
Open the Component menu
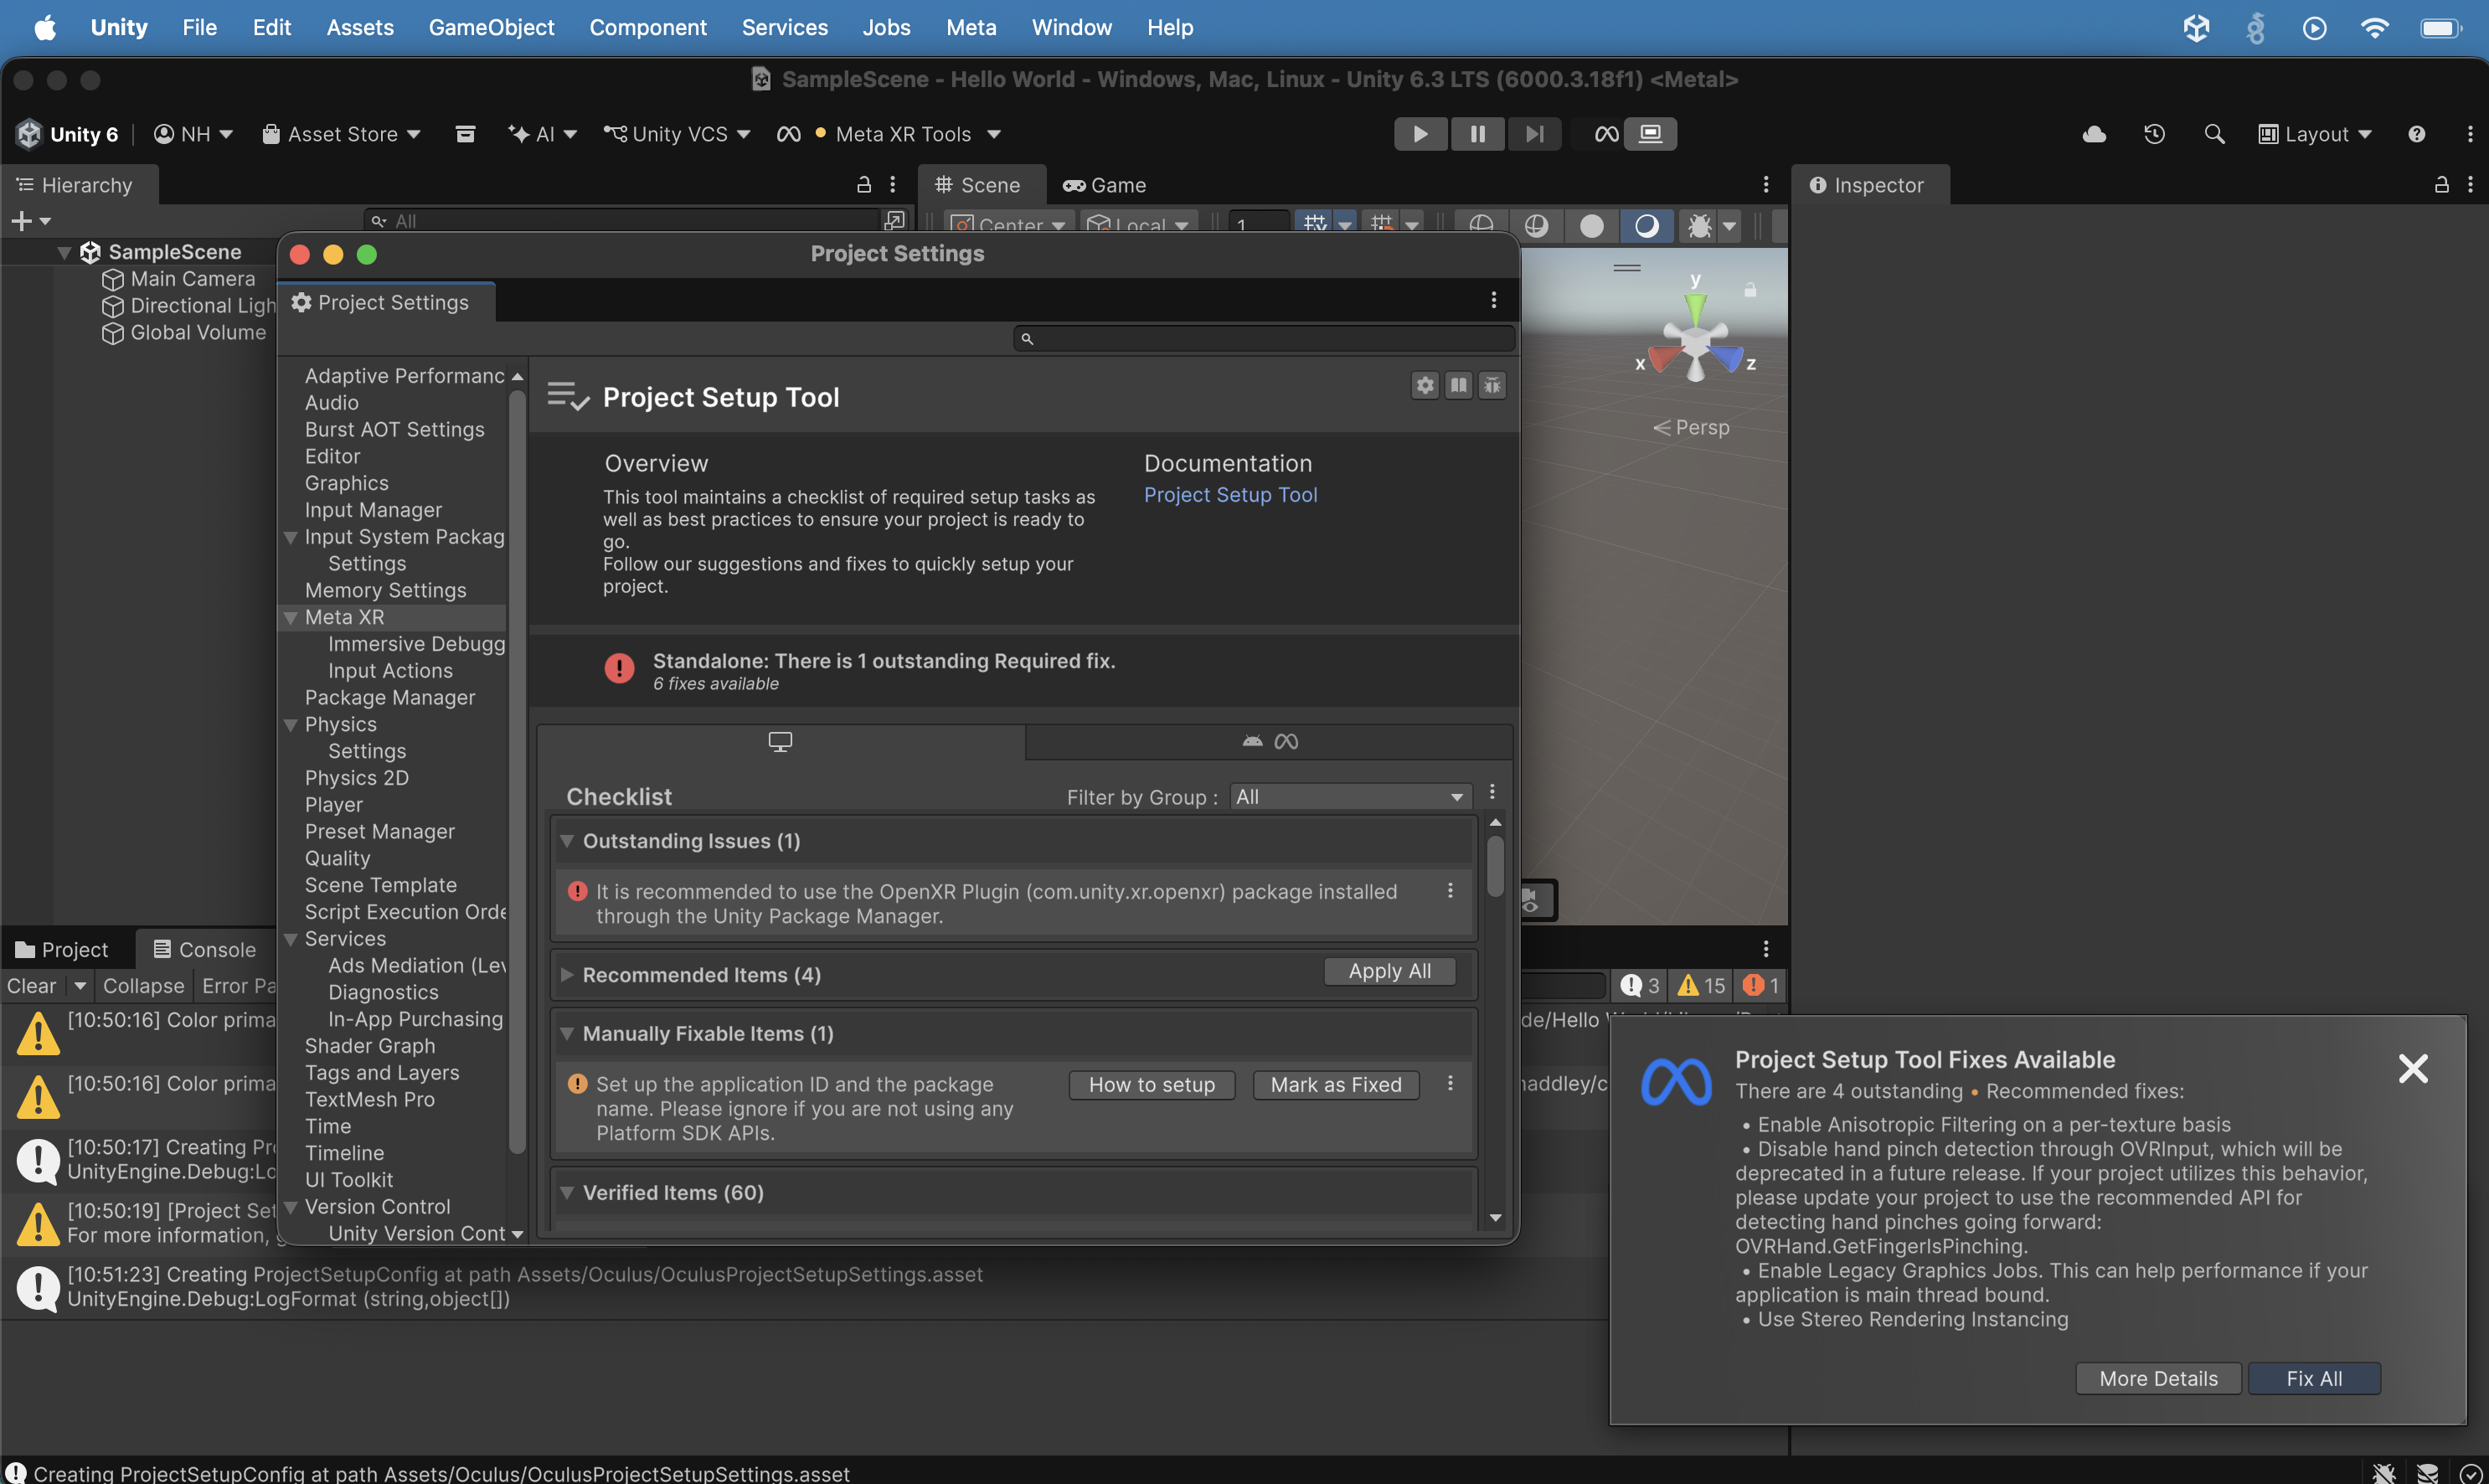click(x=648, y=27)
